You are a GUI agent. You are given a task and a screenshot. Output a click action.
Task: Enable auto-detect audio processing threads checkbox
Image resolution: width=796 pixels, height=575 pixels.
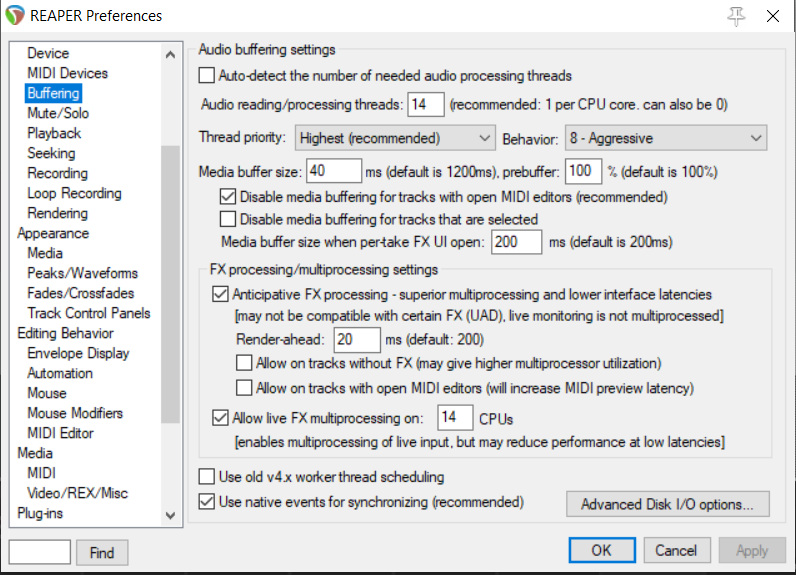click(x=207, y=75)
